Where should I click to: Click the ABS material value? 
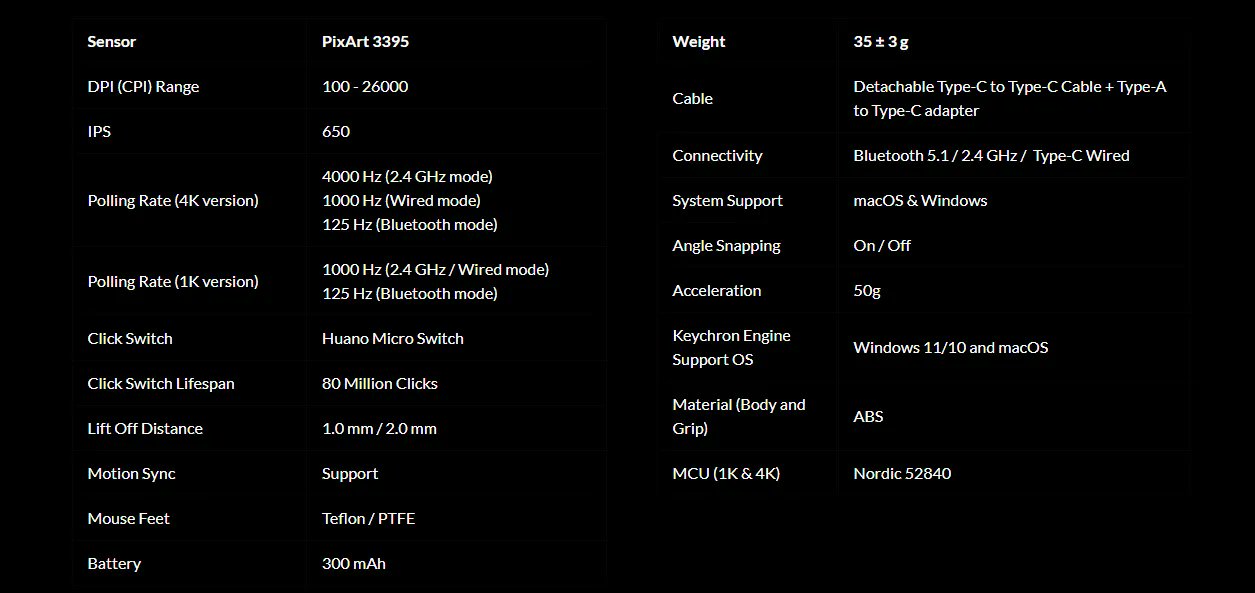(868, 417)
